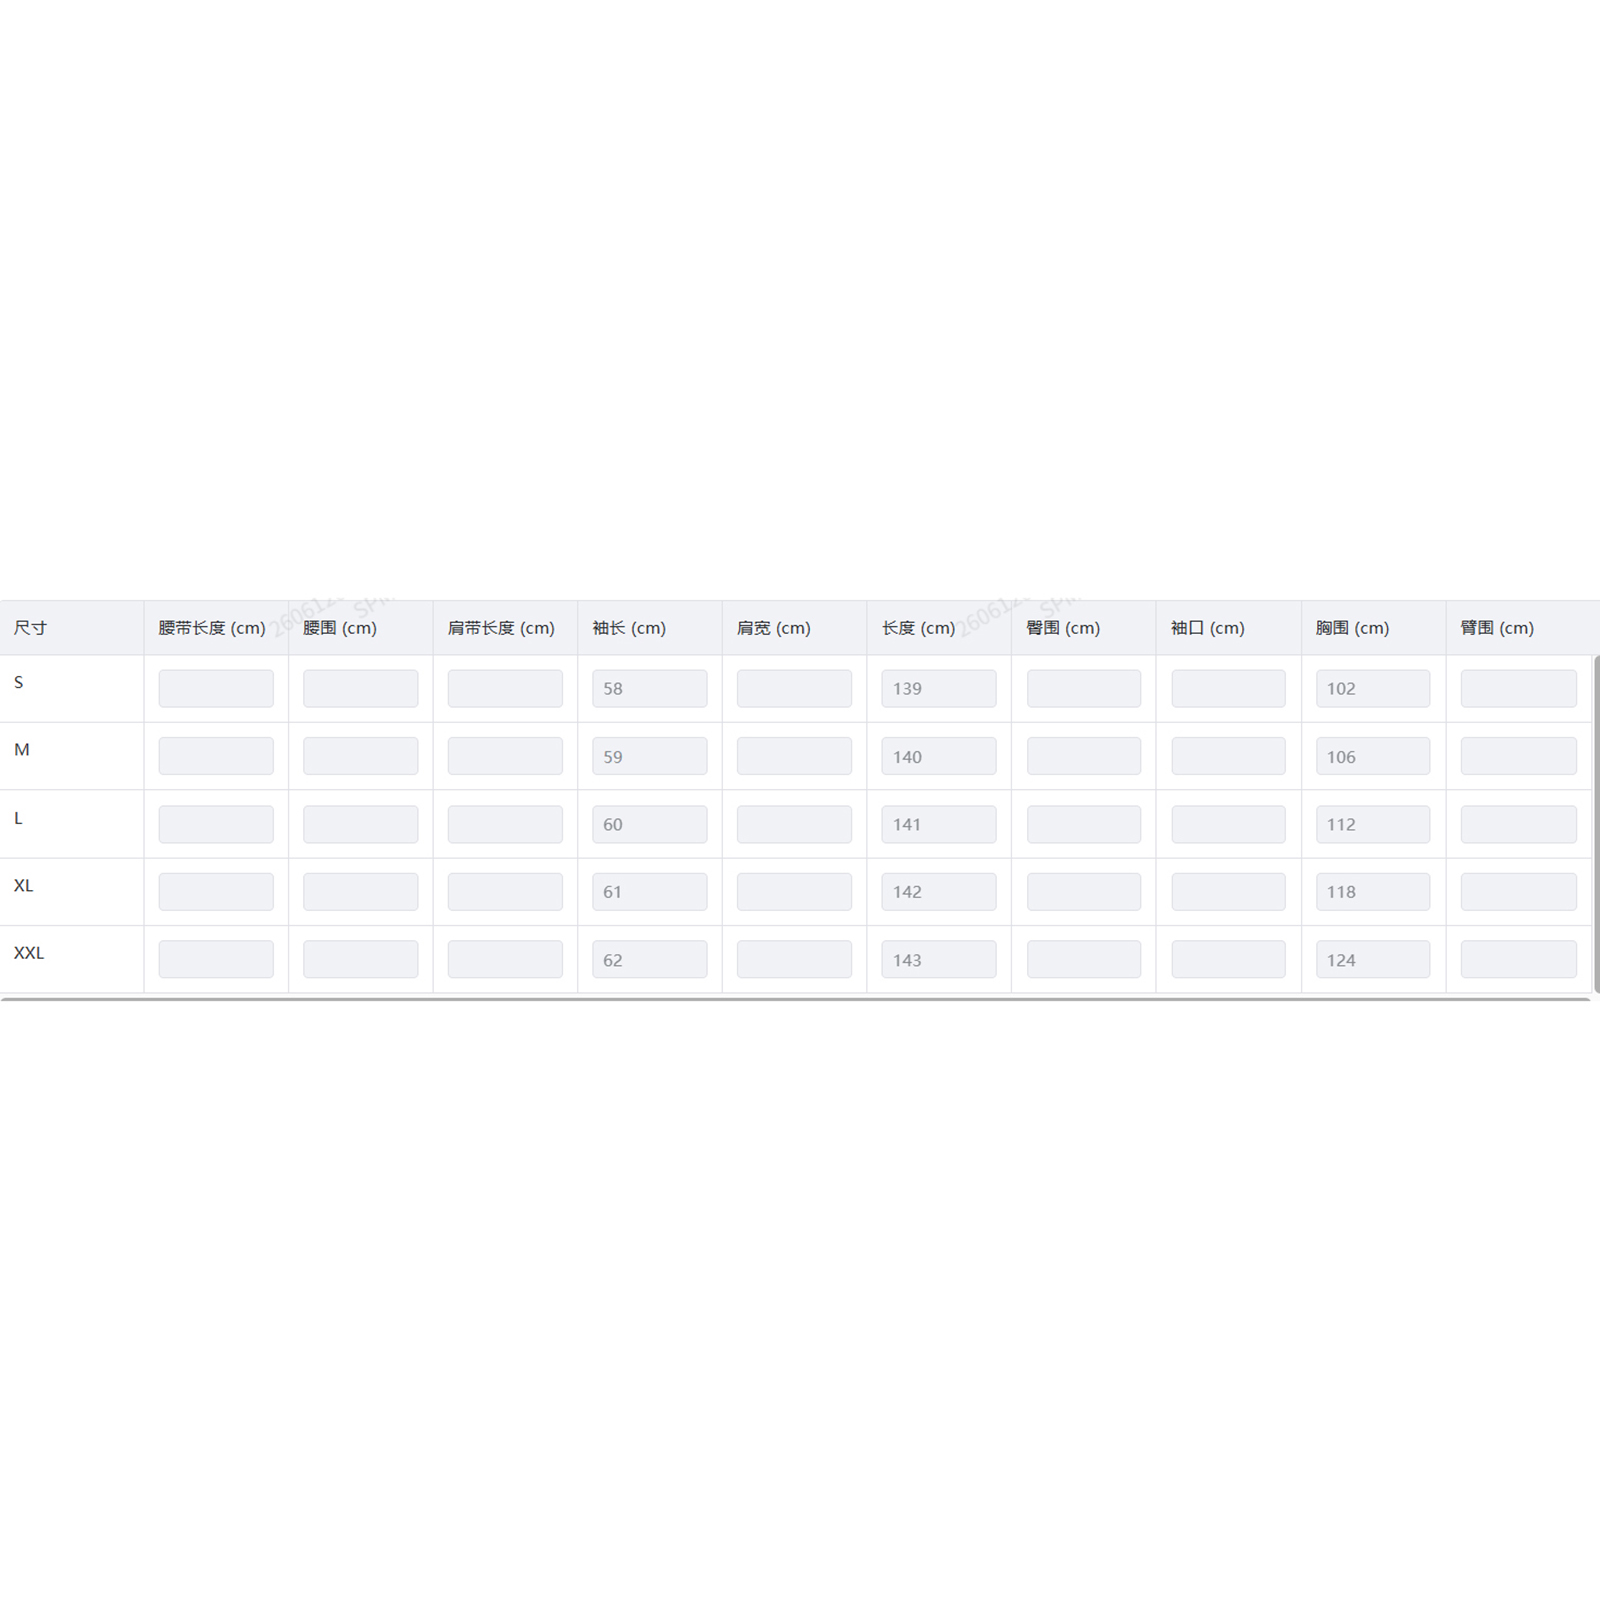This screenshot has width=1600, height=1600.
Task: Click the M row 长度 field showing 140
Action: tap(938, 757)
